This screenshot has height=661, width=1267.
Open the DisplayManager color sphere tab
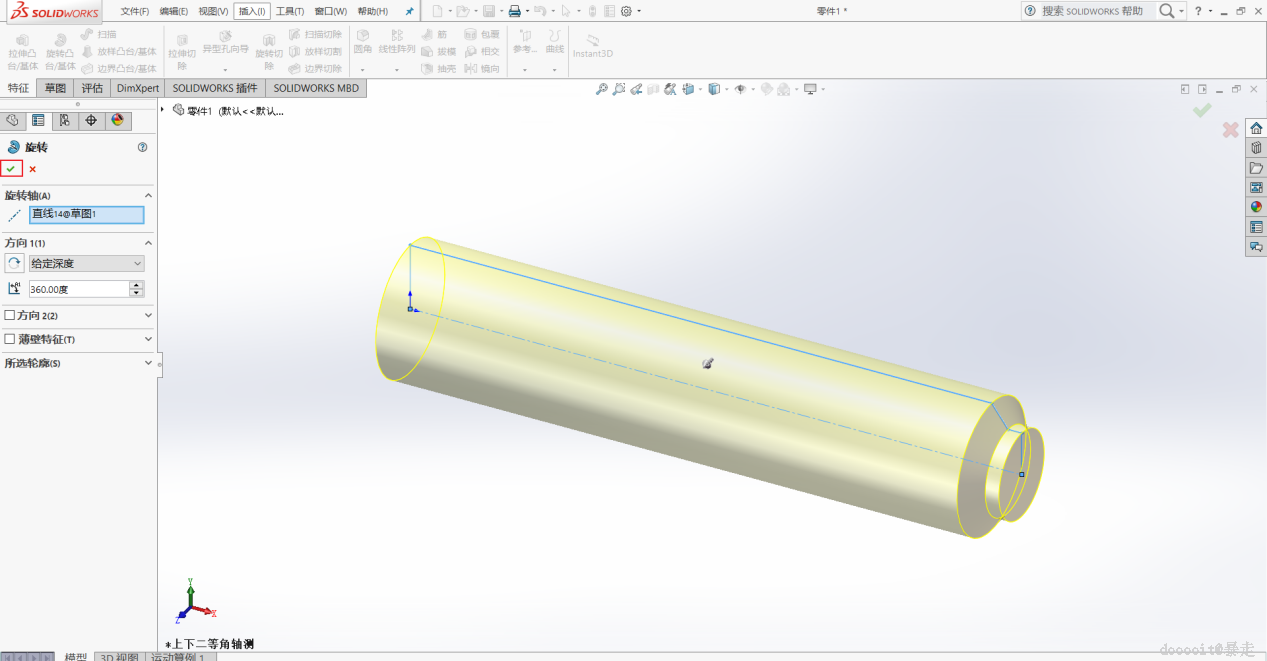pyautogui.click(x=117, y=120)
